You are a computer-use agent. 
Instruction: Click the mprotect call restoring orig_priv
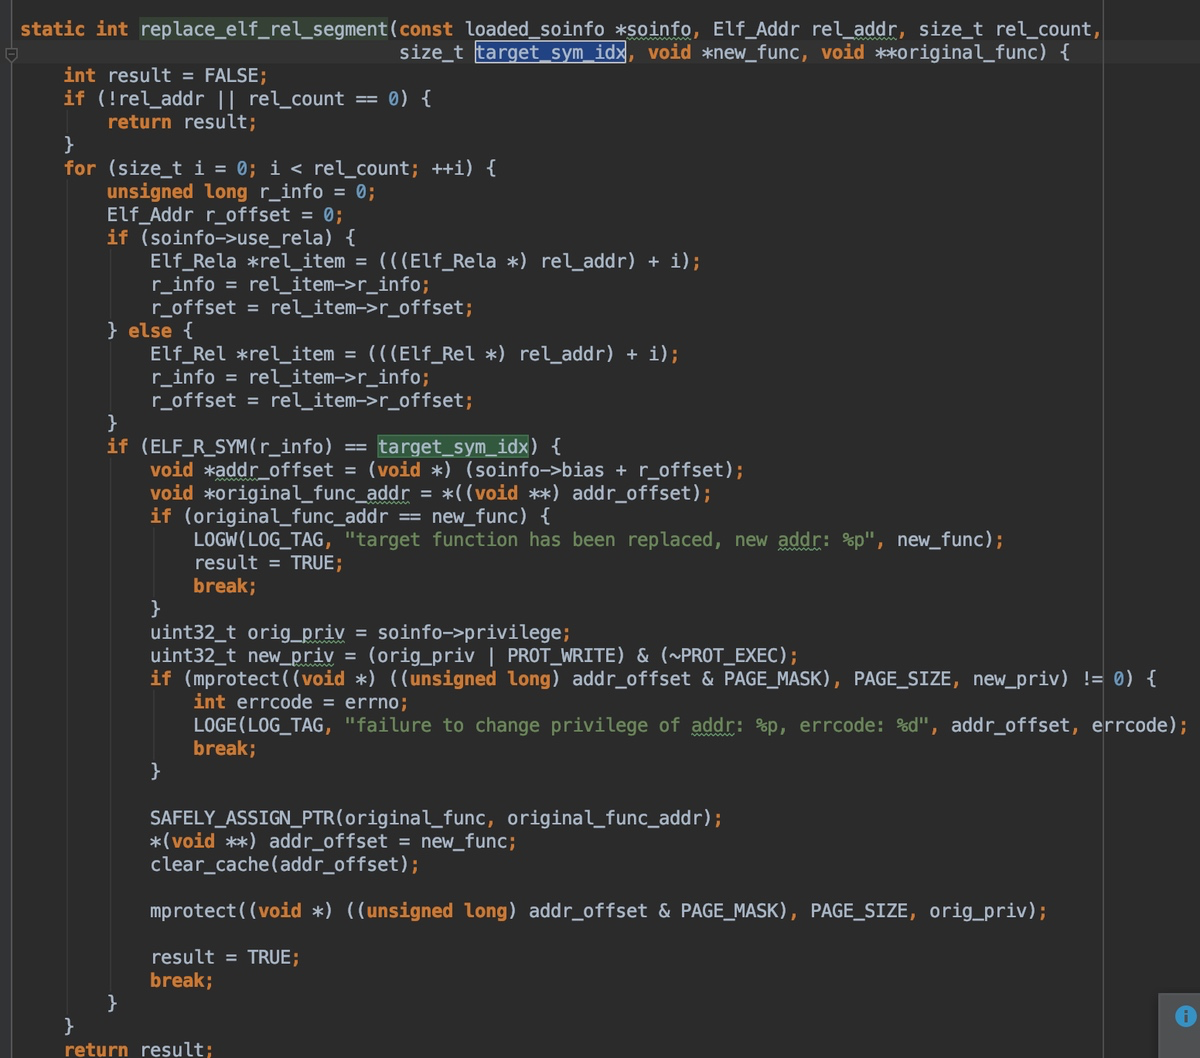(x=599, y=911)
